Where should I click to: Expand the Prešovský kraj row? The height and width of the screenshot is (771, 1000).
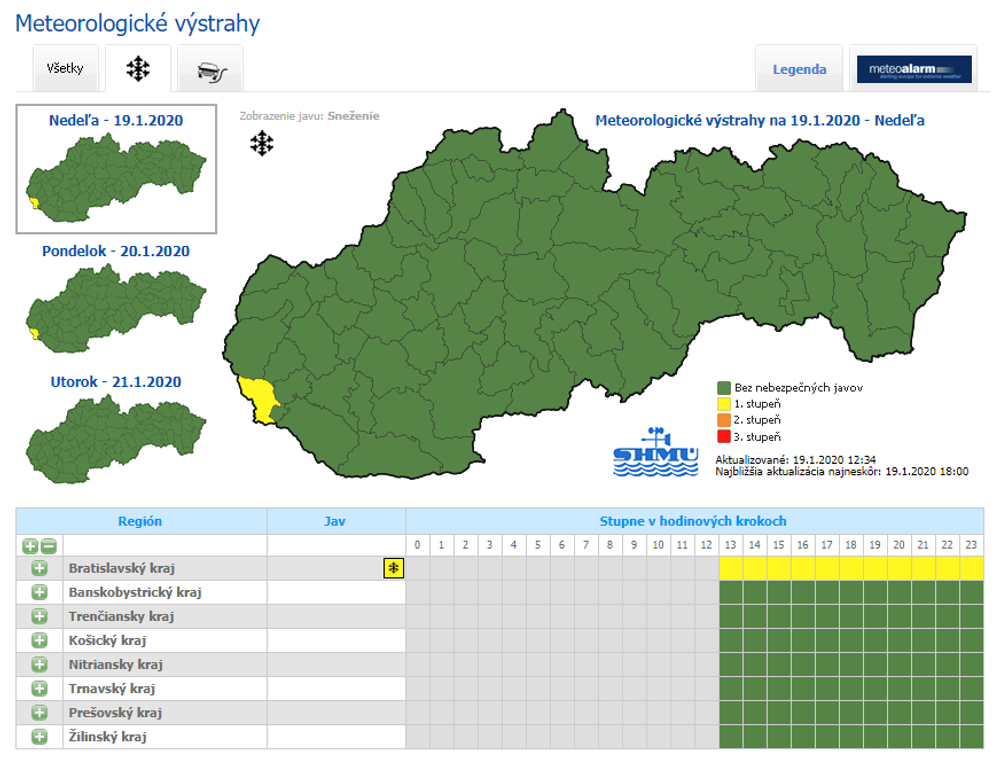pyautogui.click(x=40, y=713)
